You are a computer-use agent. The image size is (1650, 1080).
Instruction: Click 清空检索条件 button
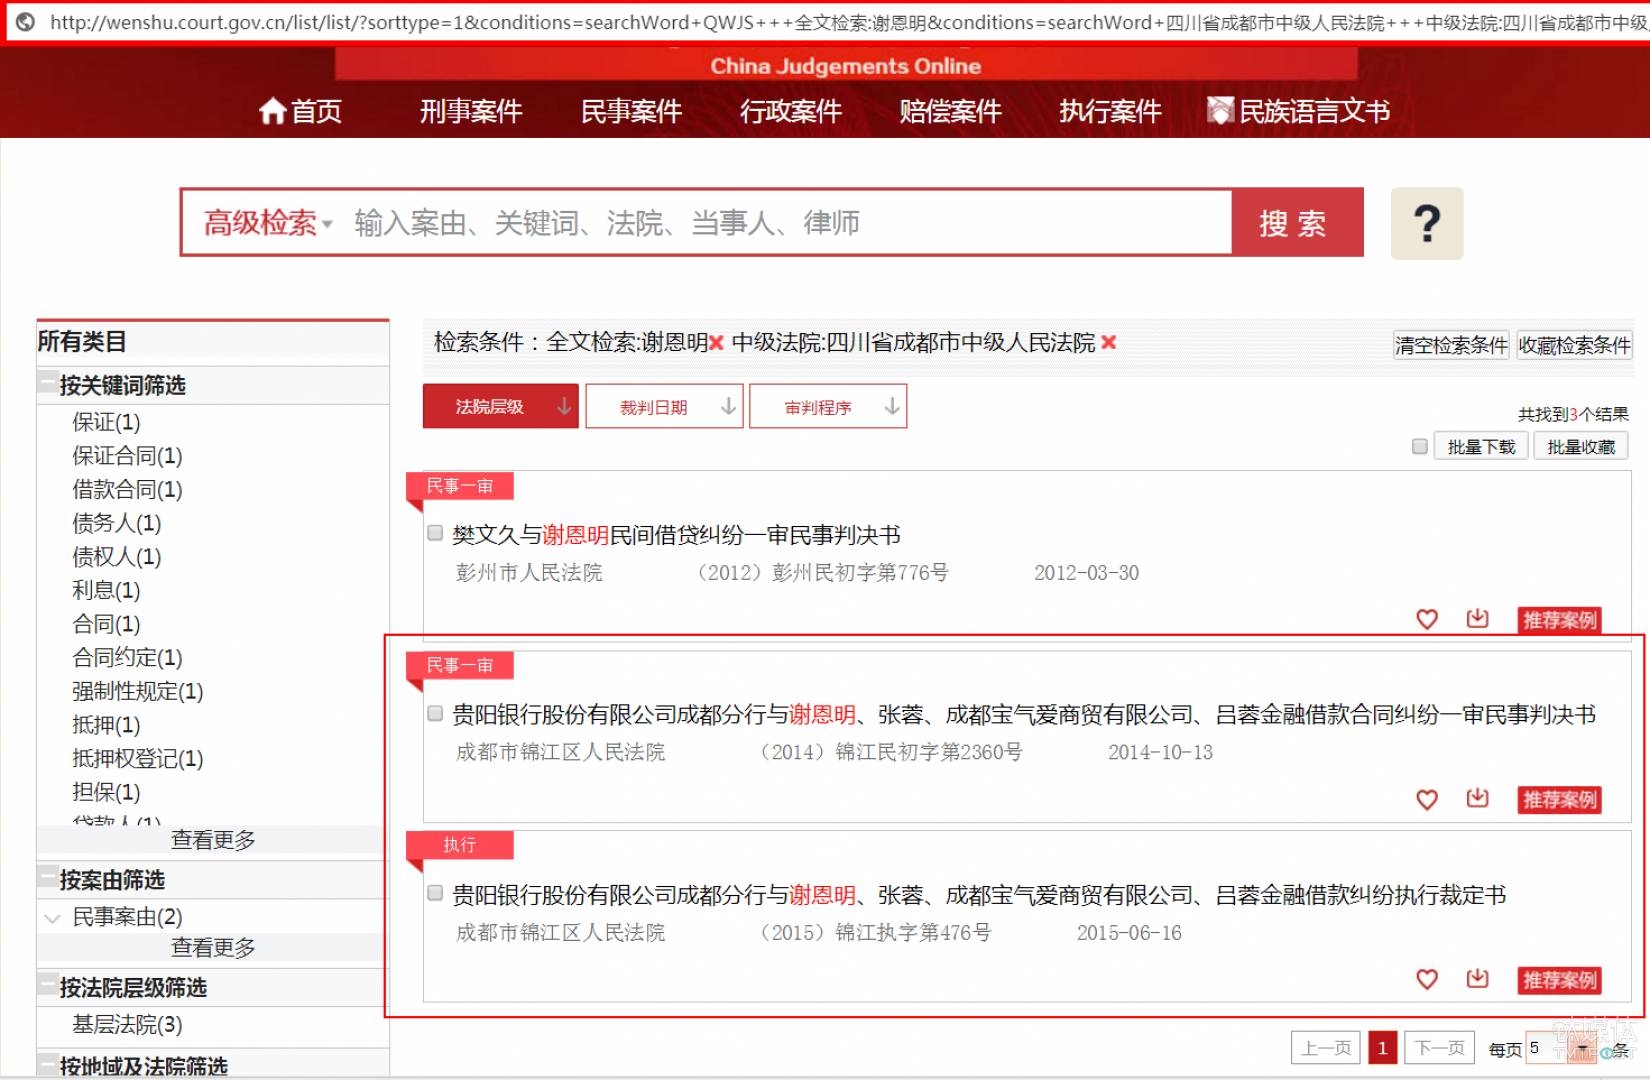[x=1451, y=345]
